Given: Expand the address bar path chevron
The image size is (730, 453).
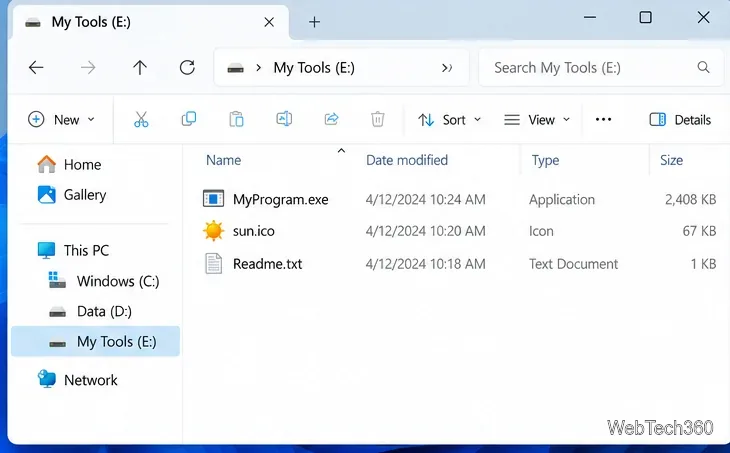Looking at the screenshot, I should coord(259,68).
